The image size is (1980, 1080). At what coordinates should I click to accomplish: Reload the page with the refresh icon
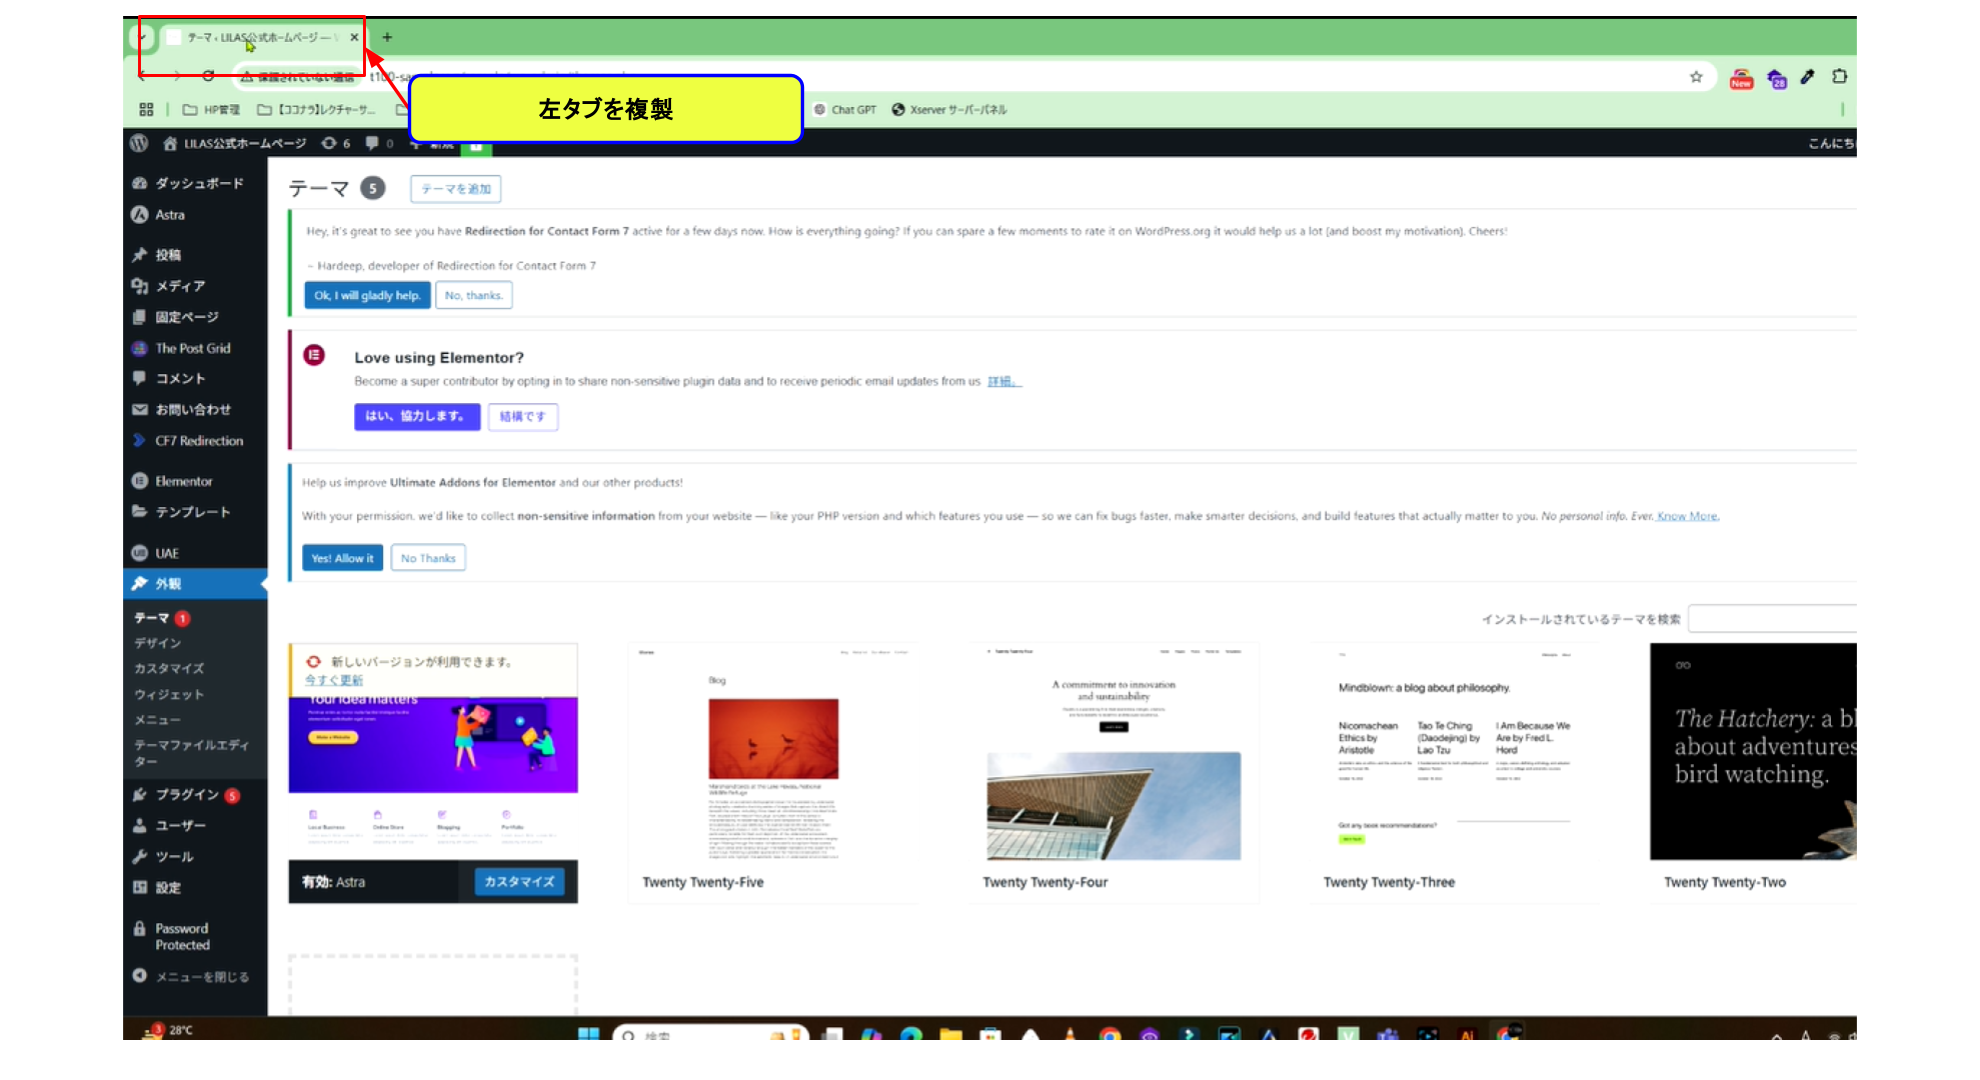point(208,75)
